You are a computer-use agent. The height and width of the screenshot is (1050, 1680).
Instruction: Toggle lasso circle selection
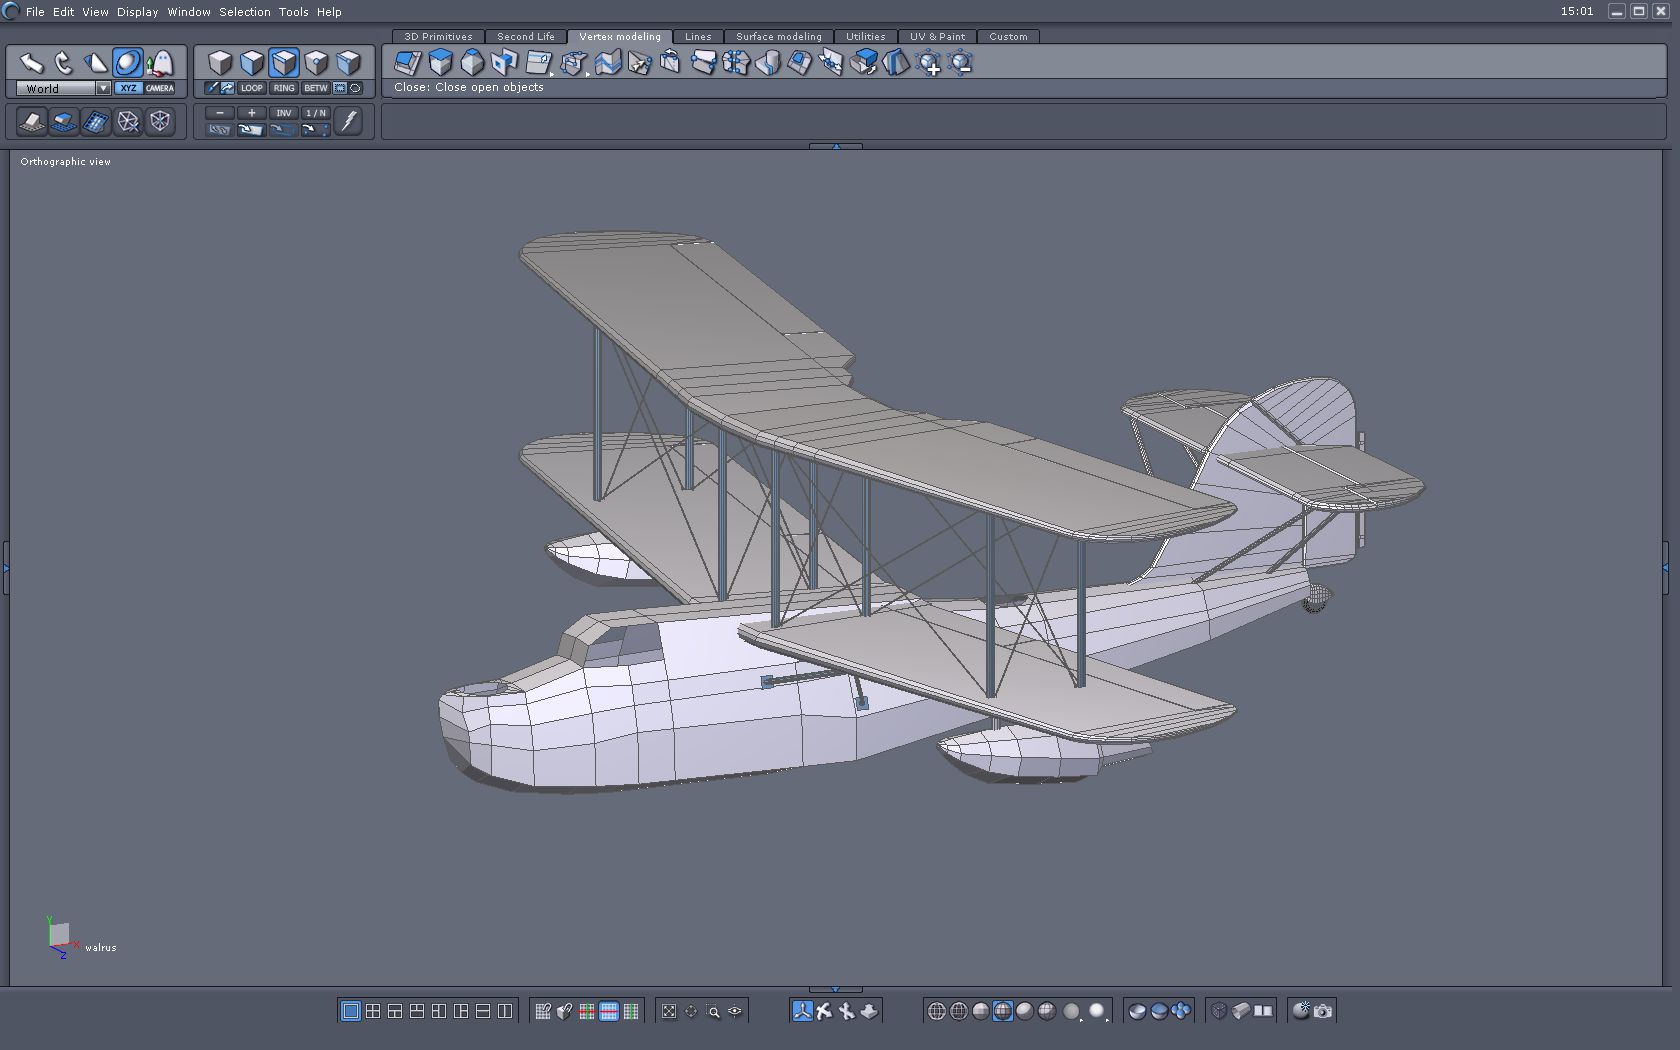pyautogui.click(x=355, y=88)
